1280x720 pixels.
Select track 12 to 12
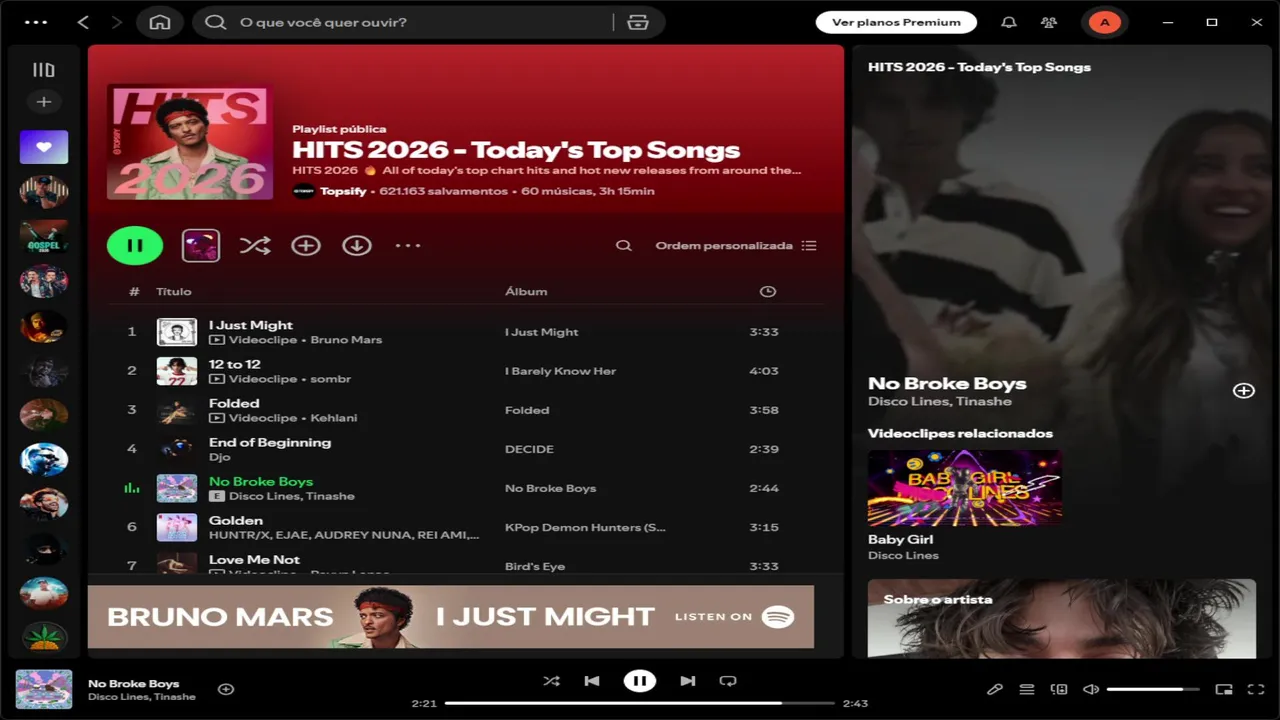[235, 364]
